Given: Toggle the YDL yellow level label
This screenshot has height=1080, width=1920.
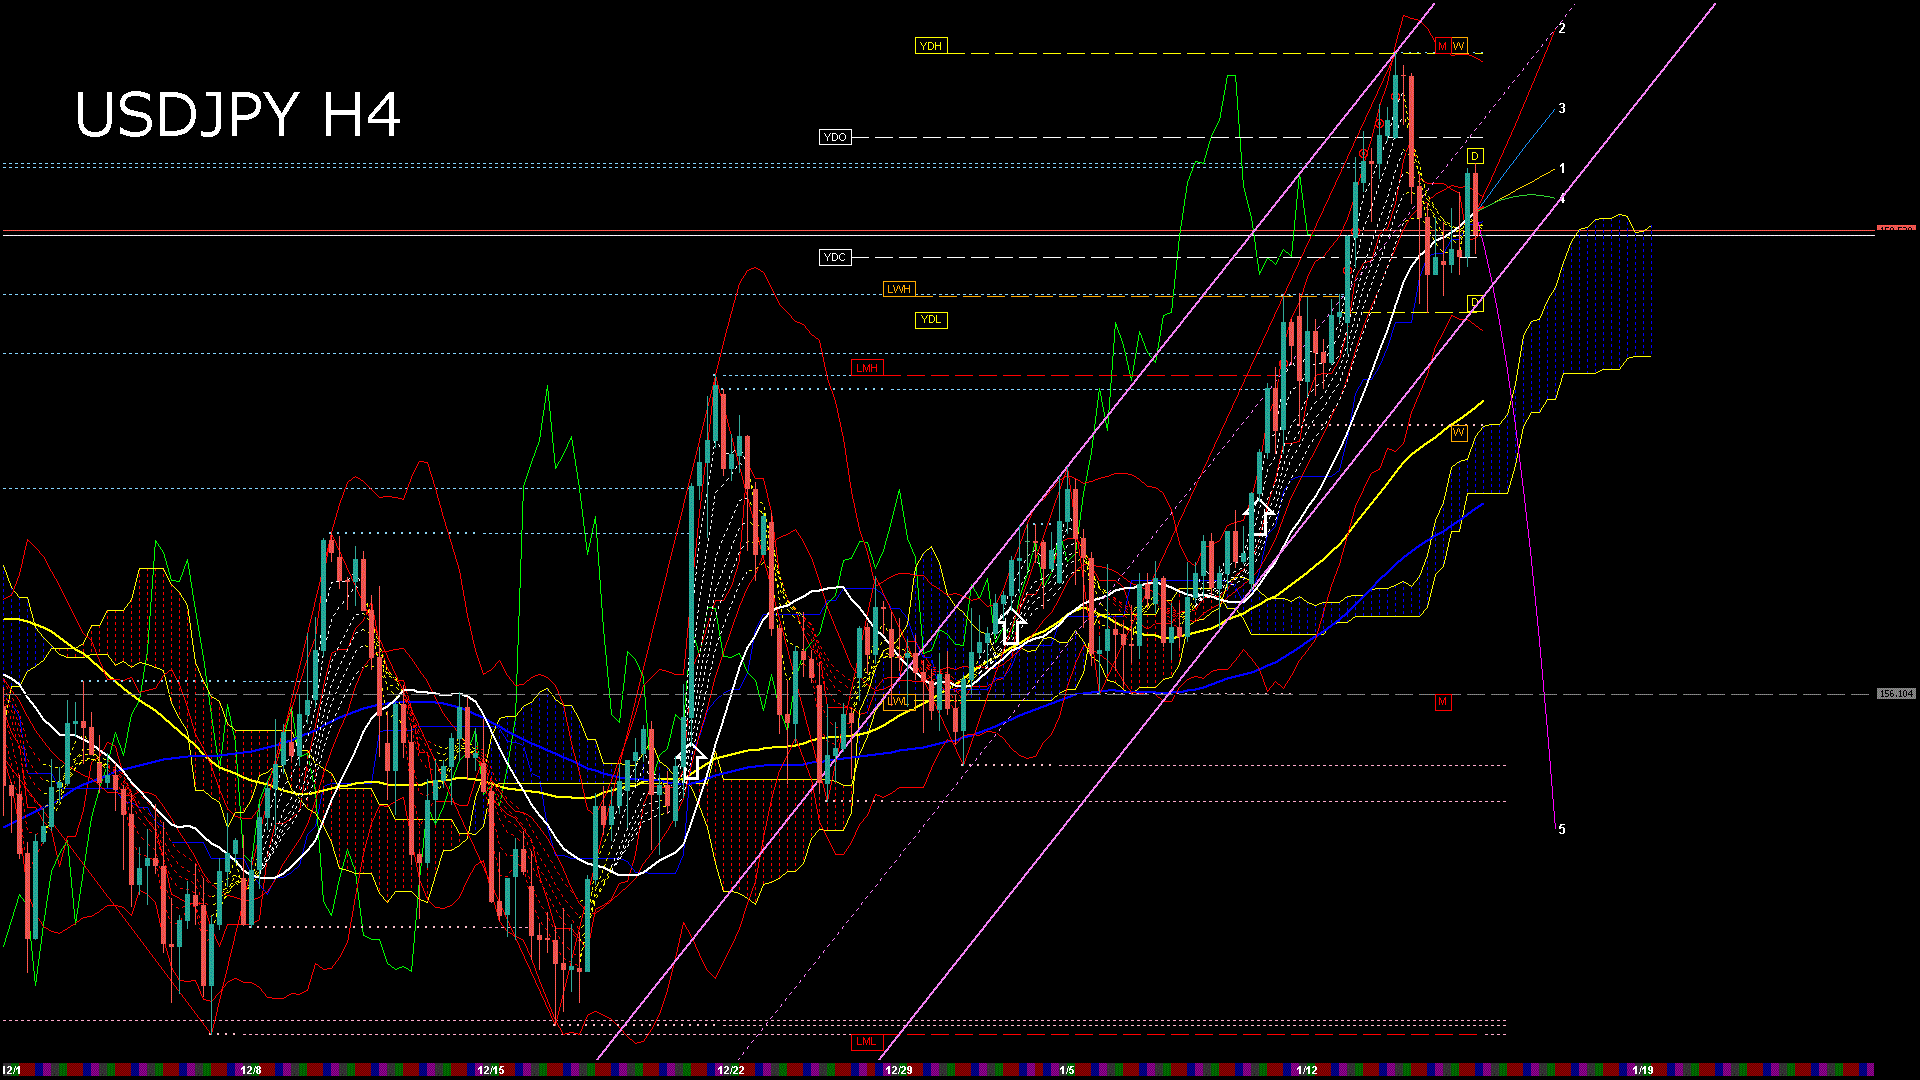Looking at the screenshot, I should click(x=930, y=319).
